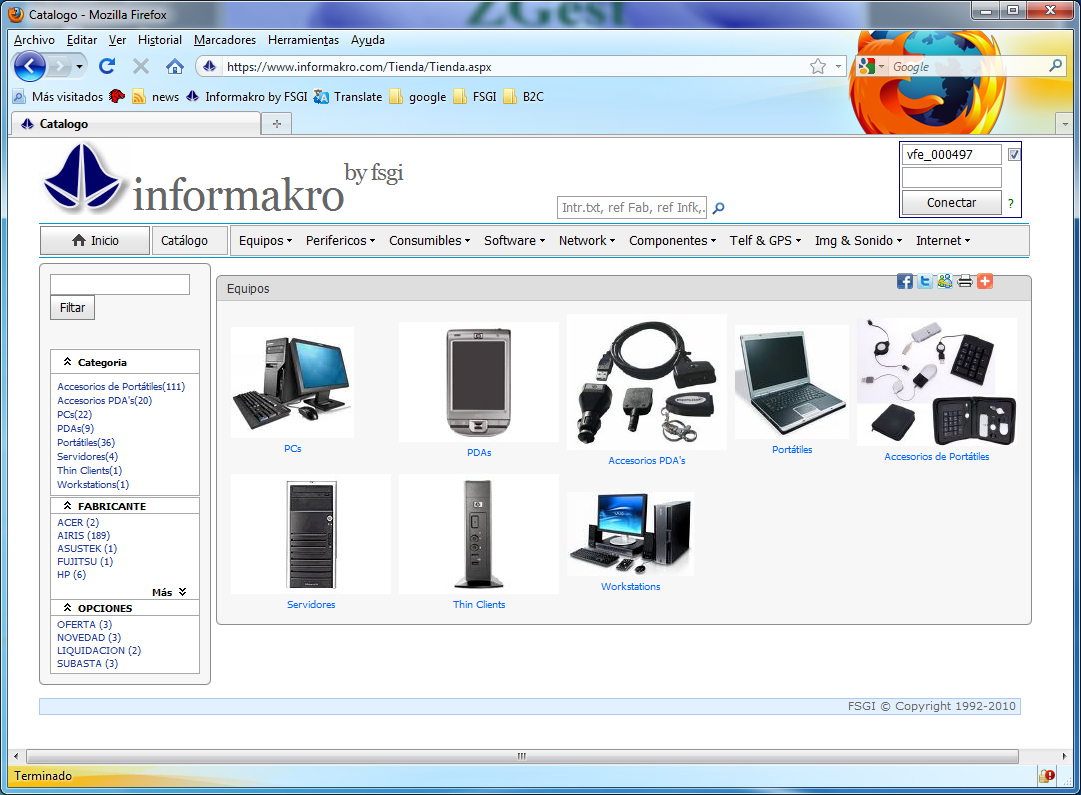This screenshot has width=1081, height=795.
Task: Open a new tab with the plus button
Action: pos(277,123)
